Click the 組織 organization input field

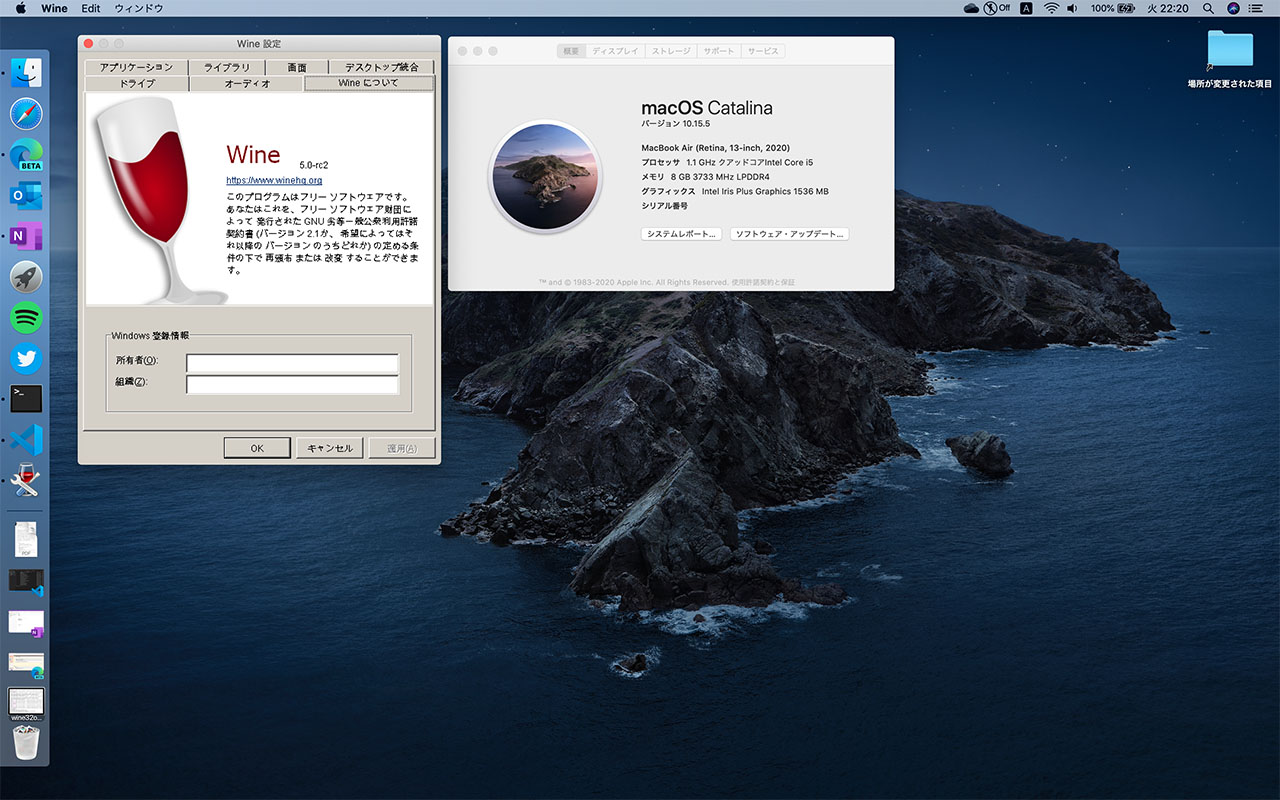point(292,385)
